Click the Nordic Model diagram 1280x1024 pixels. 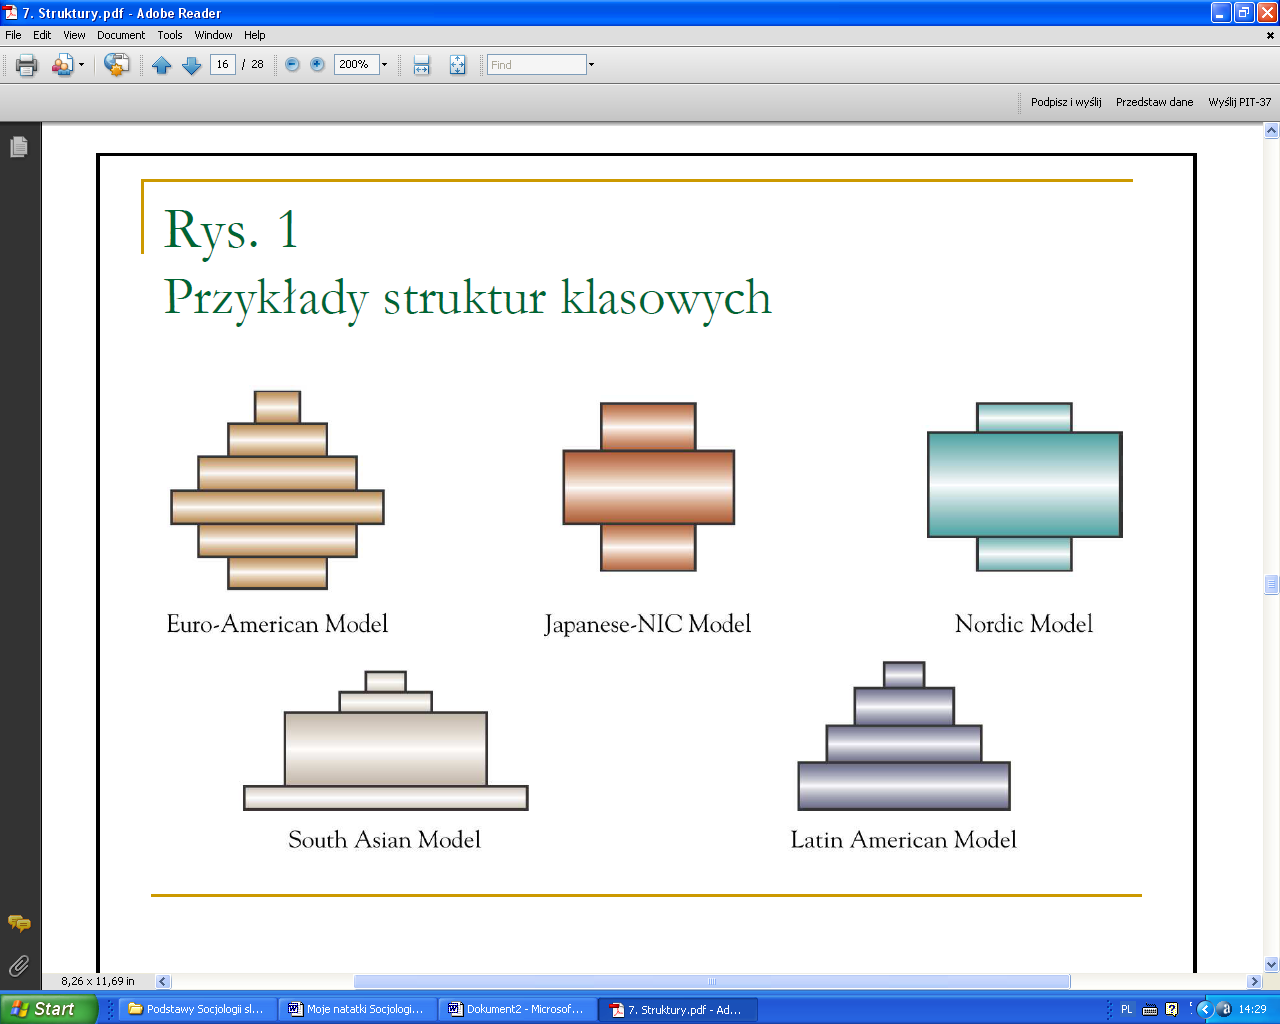point(1024,487)
